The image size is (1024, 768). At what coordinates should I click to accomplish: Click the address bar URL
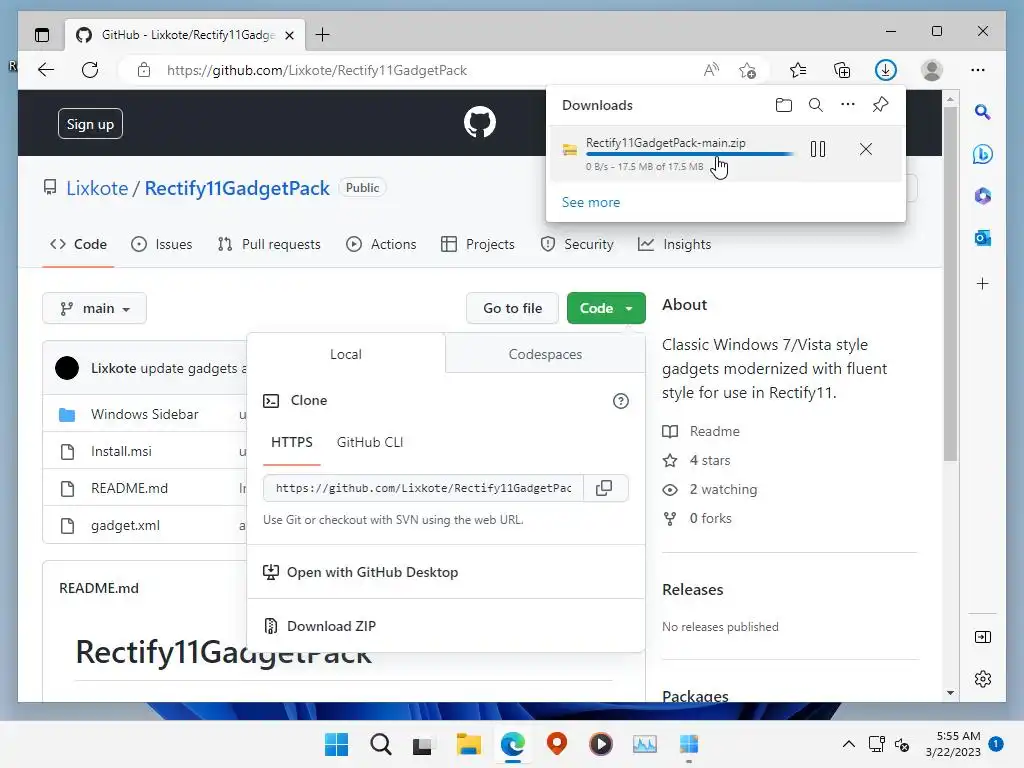(317, 70)
